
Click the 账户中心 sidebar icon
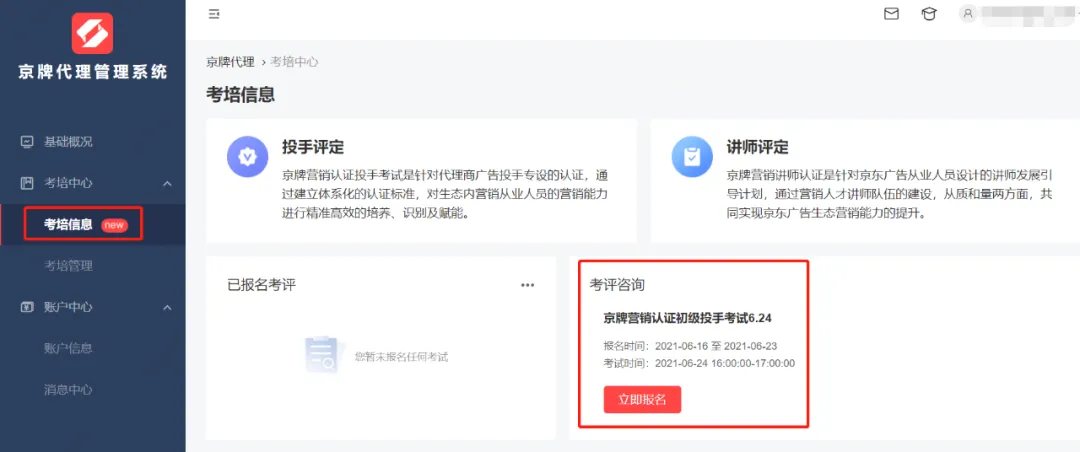[x=28, y=307]
